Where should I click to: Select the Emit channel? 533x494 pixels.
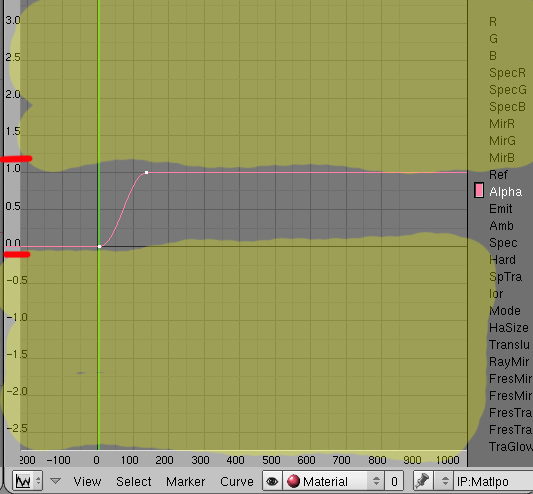pos(500,209)
